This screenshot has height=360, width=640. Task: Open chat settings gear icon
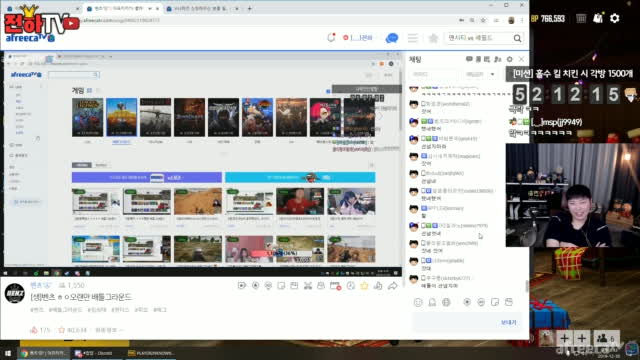coord(509,59)
